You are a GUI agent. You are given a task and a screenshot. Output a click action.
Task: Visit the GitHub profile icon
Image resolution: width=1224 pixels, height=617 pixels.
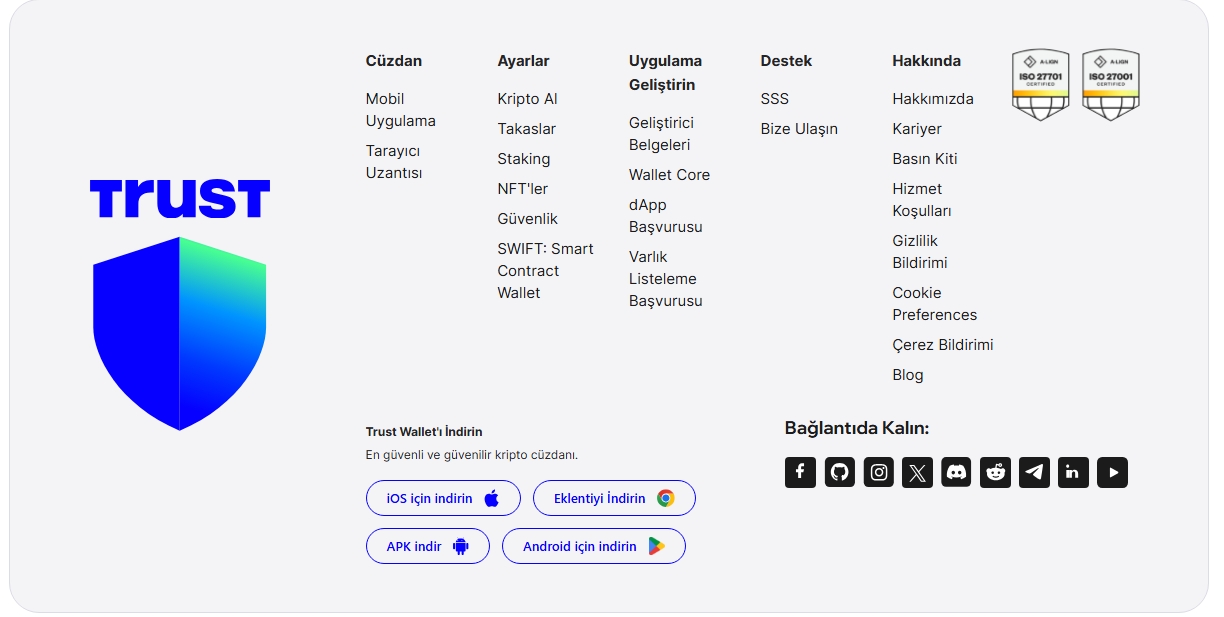(x=839, y=472)
